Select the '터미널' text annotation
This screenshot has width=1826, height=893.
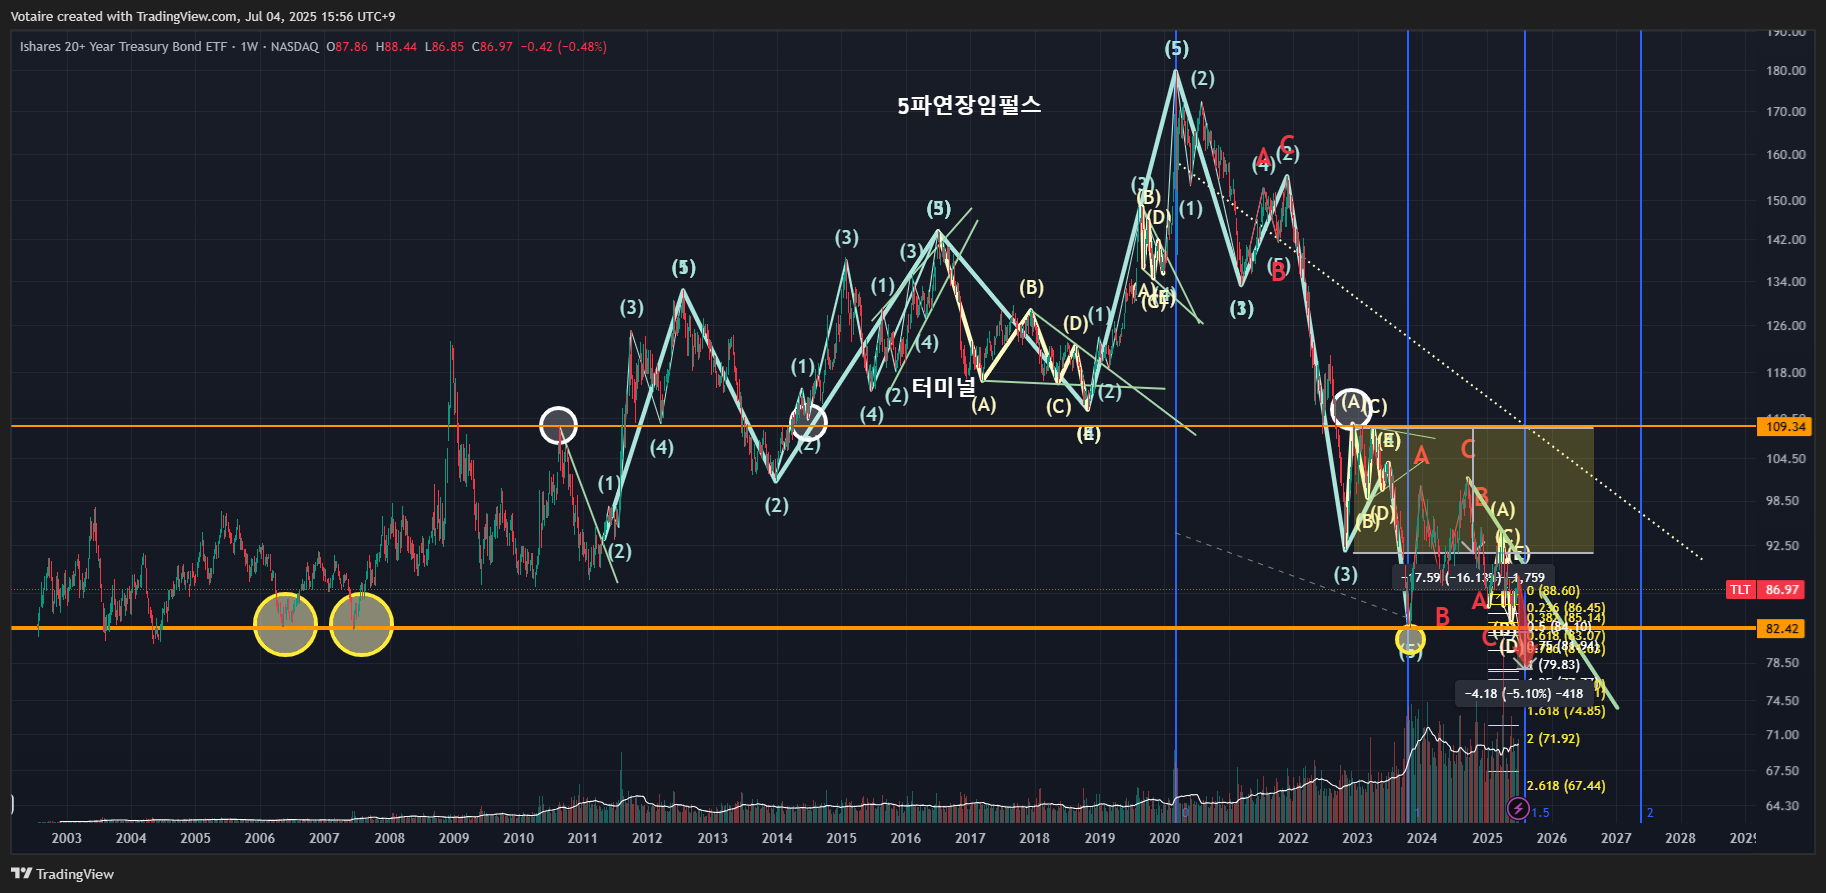tap(943, 387)
